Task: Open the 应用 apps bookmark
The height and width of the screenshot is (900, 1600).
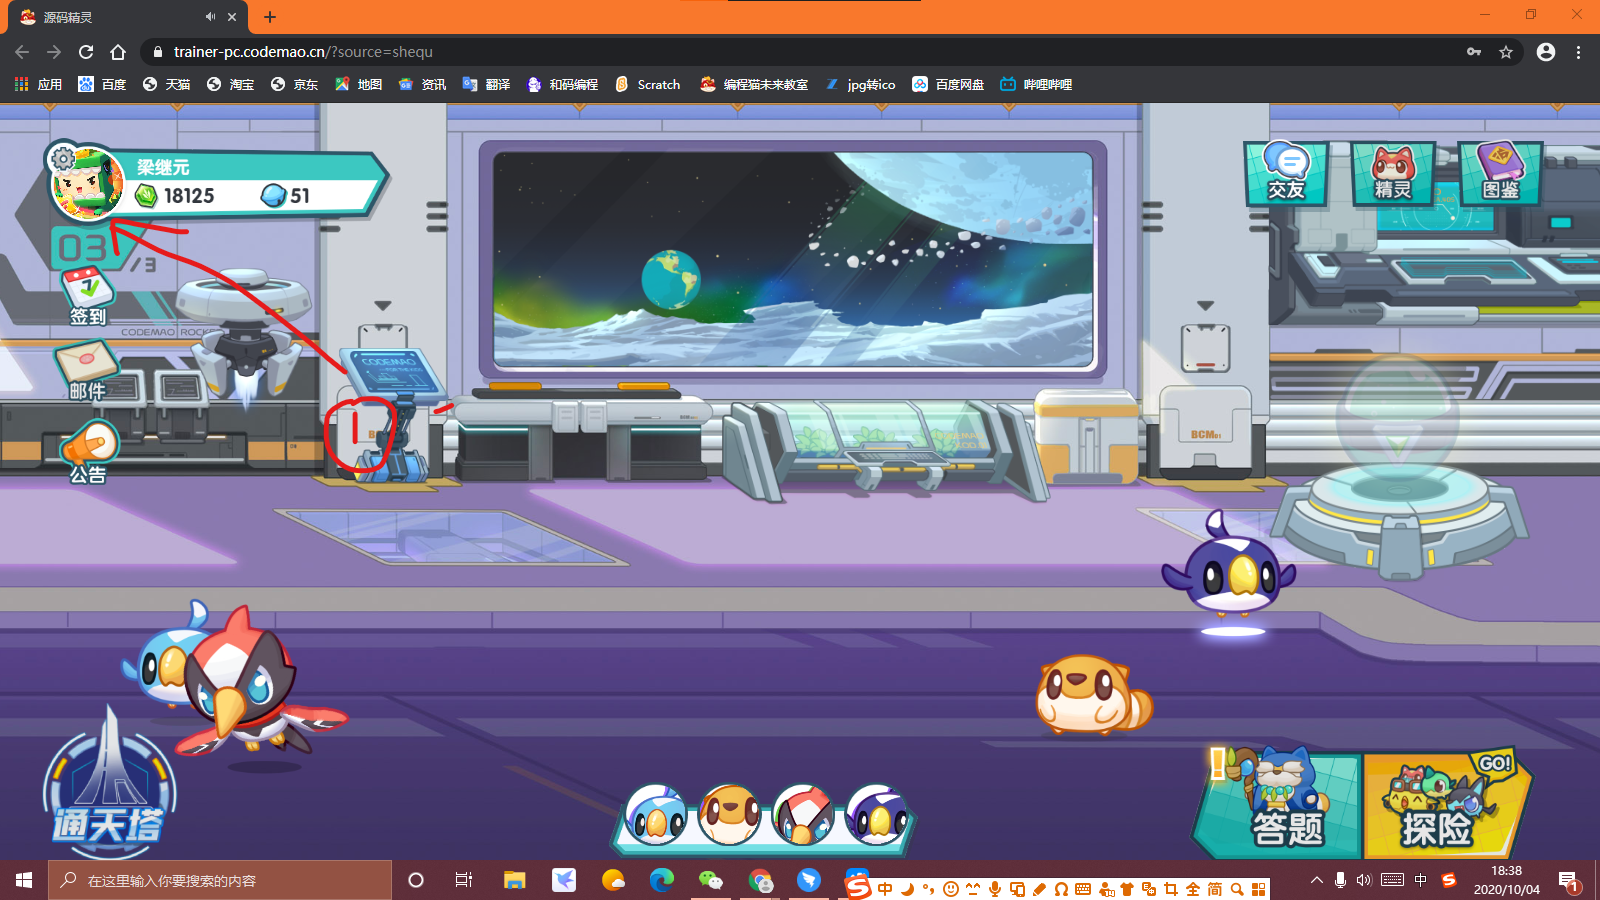Action: click(38, 85)
